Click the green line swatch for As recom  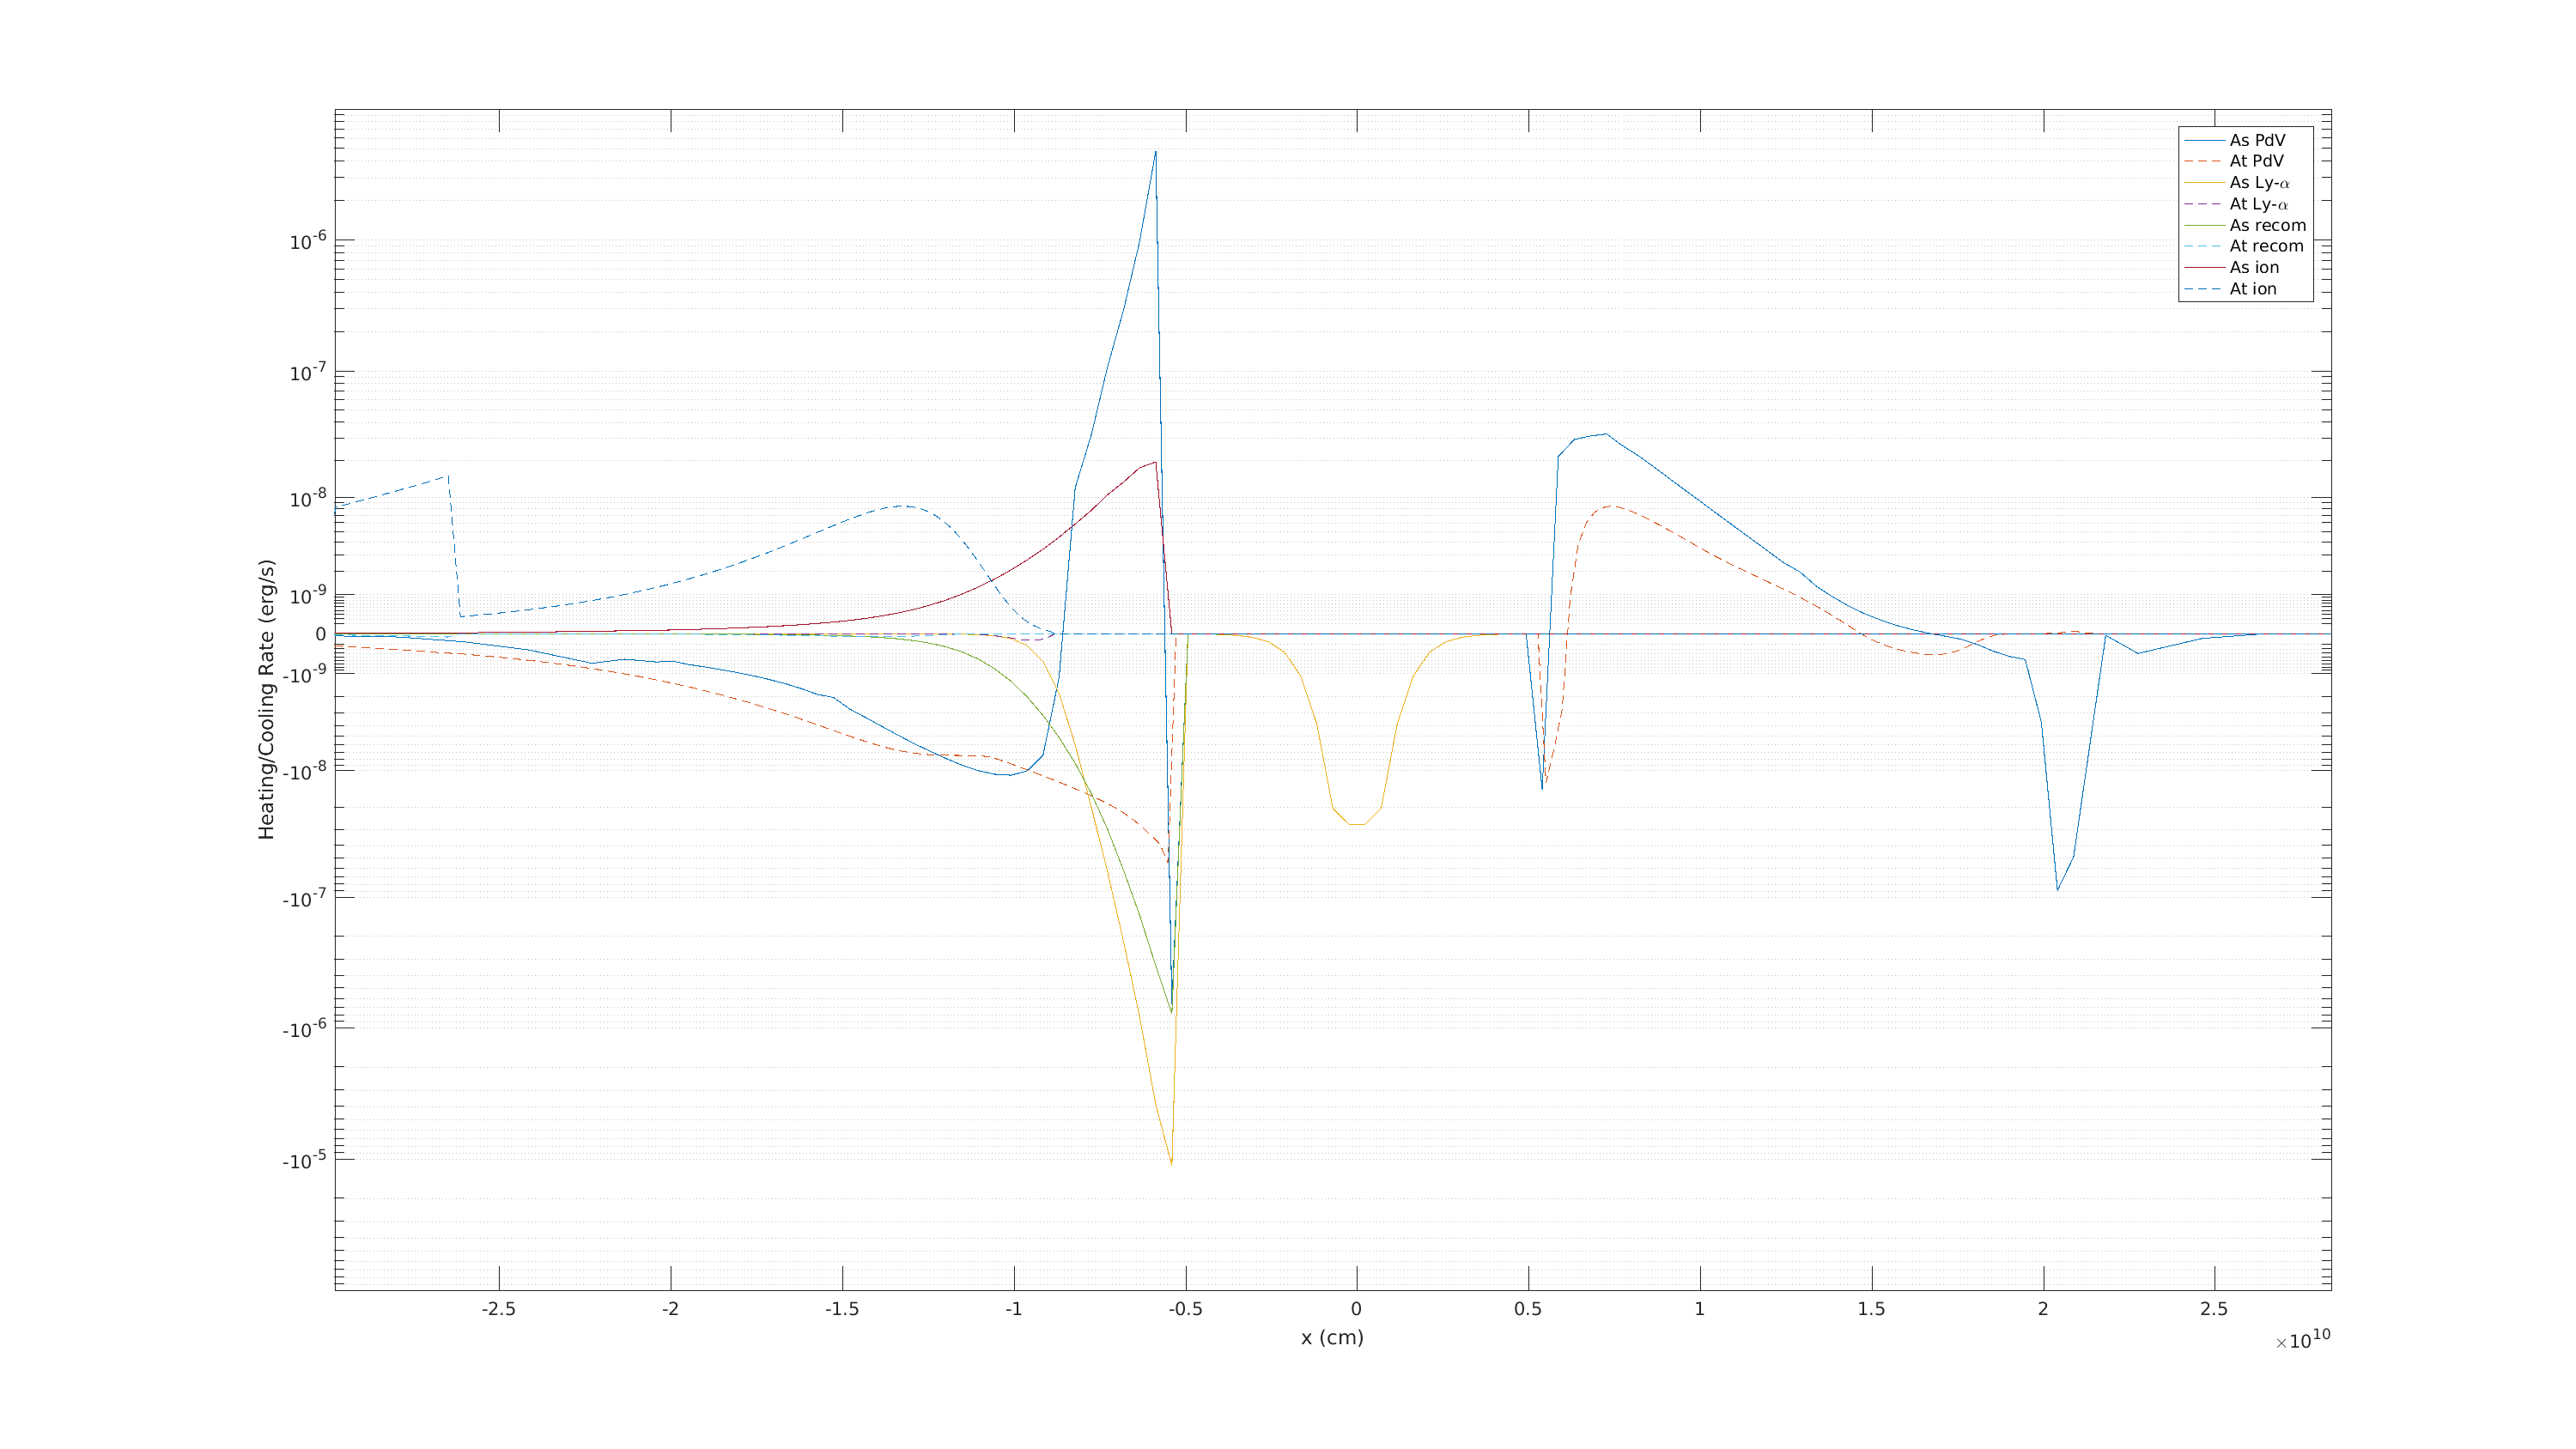pos(2204,225)
